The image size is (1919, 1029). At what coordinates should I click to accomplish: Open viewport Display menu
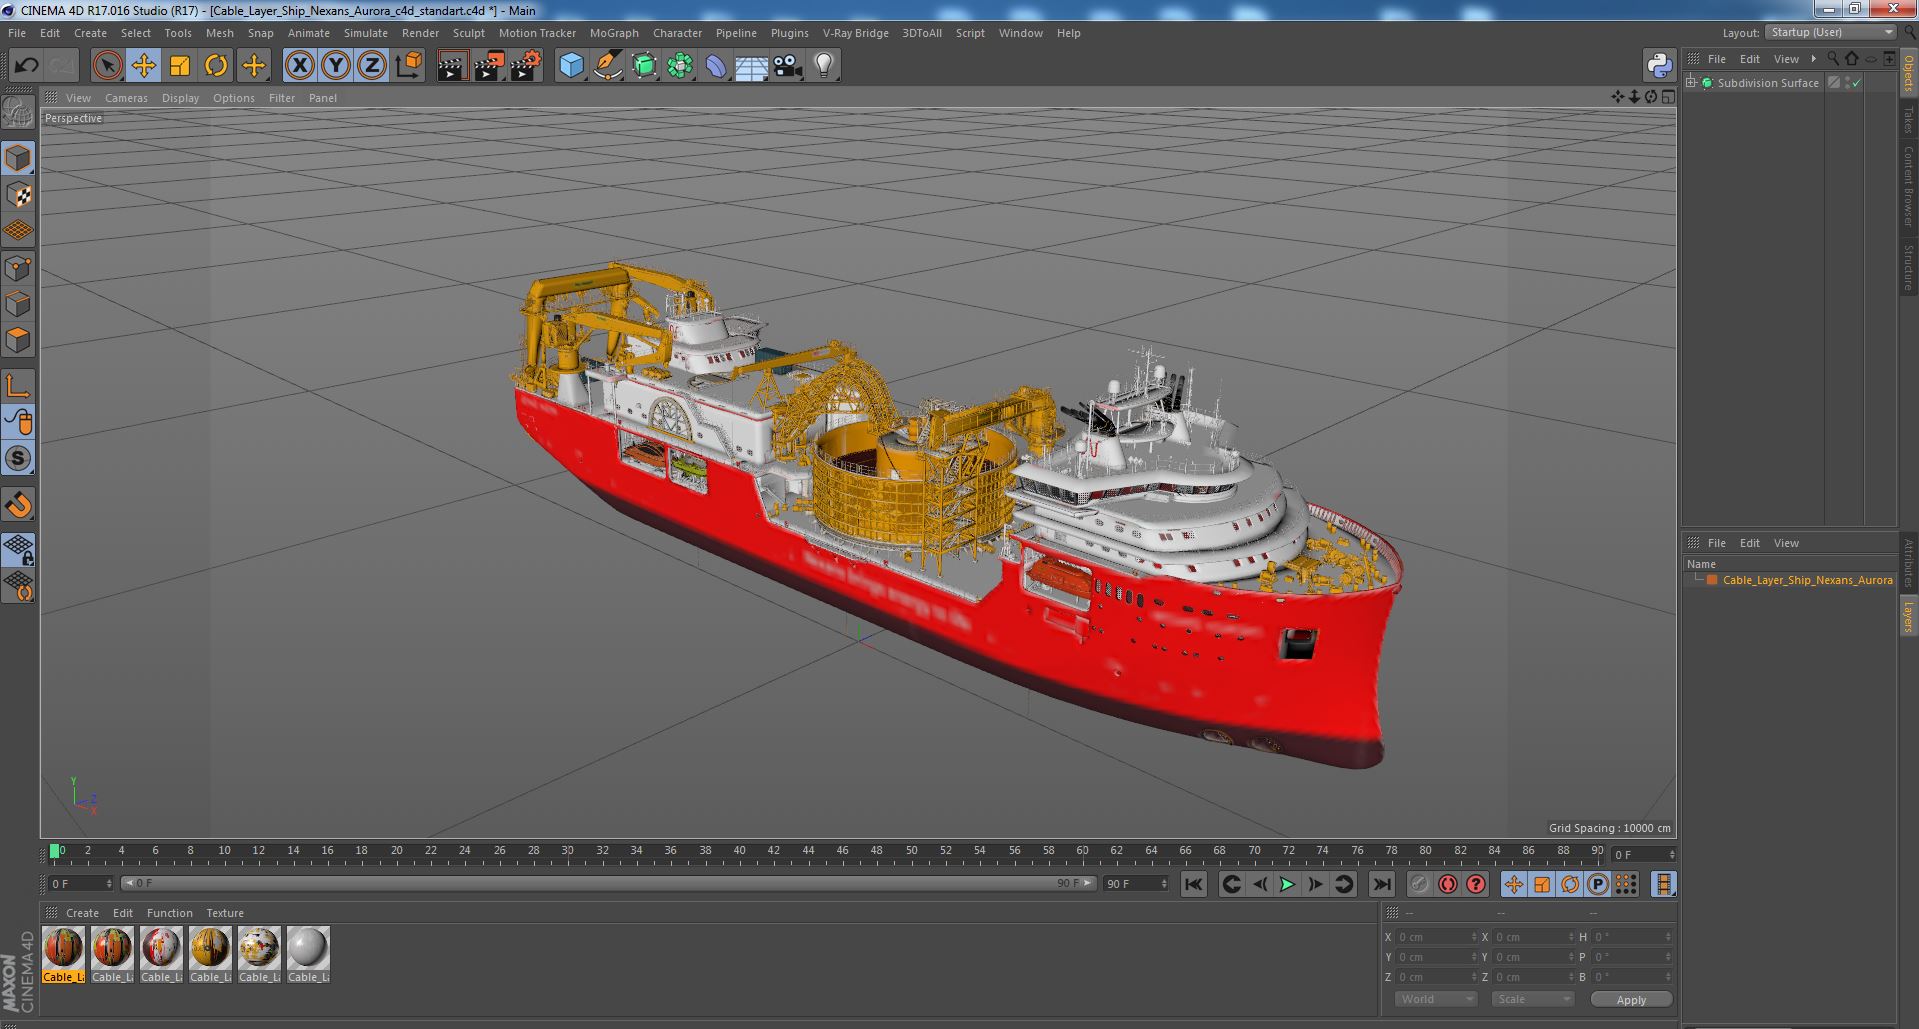pos(180,98)
